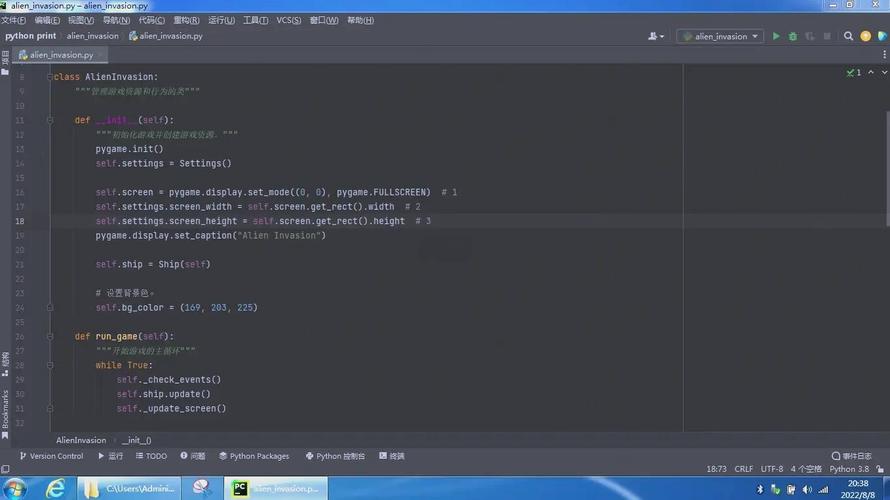Toggle tool window bars at bottom-left corner
890x500 pixels.
[5, 469]
